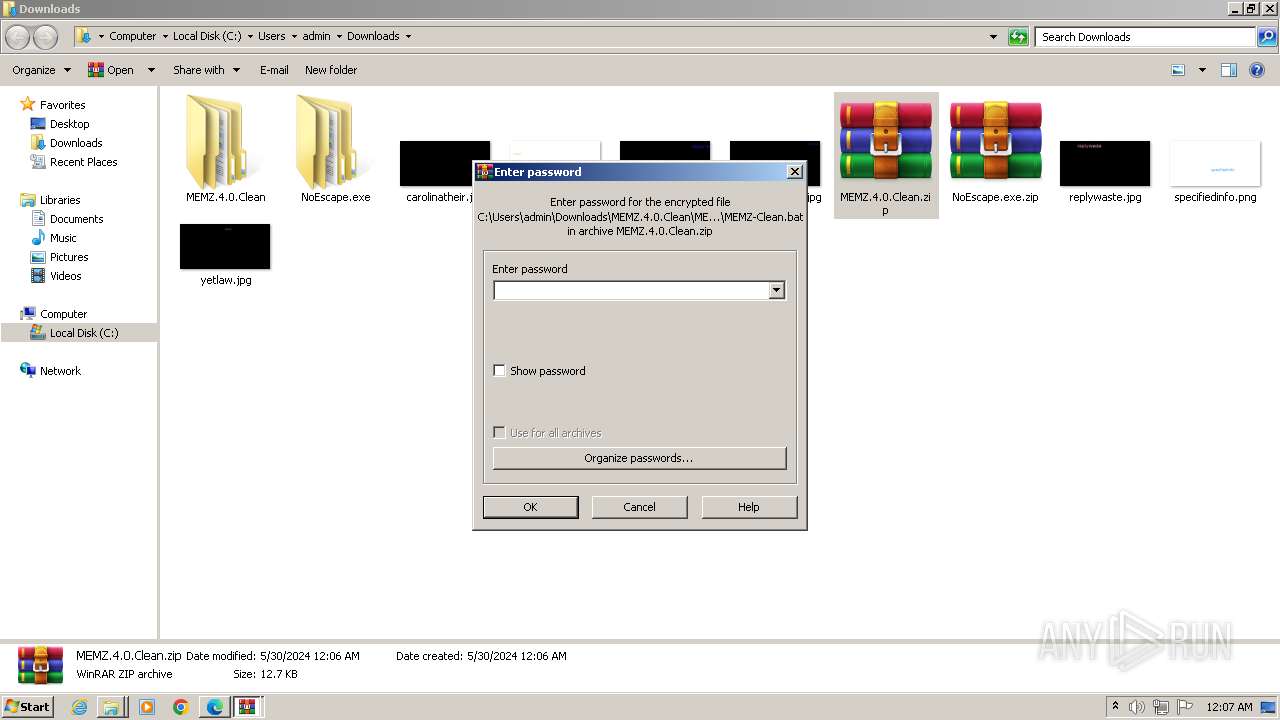Select Computer in the navigation pane

[x=63, y=314]
